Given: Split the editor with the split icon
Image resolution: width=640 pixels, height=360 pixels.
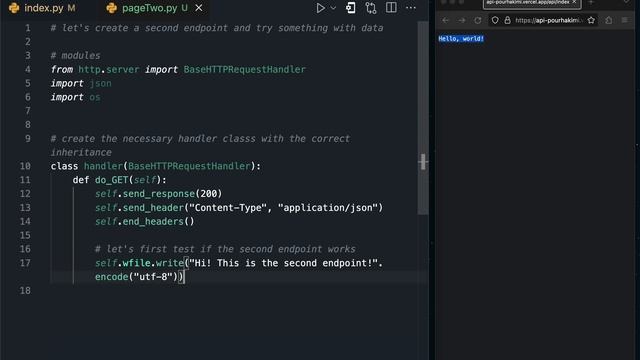Looking at the screenshot, I should tap(391, 8).
